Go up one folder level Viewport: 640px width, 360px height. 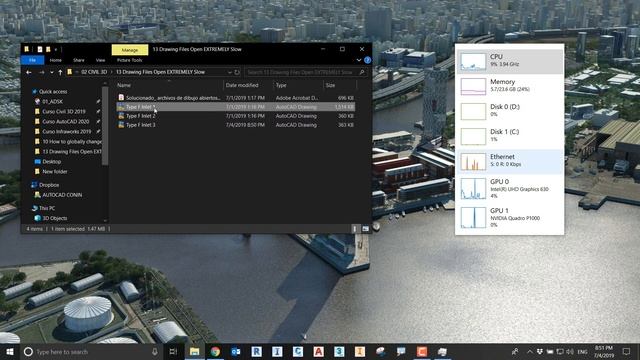pyautogui.click(x=60, y=72)
